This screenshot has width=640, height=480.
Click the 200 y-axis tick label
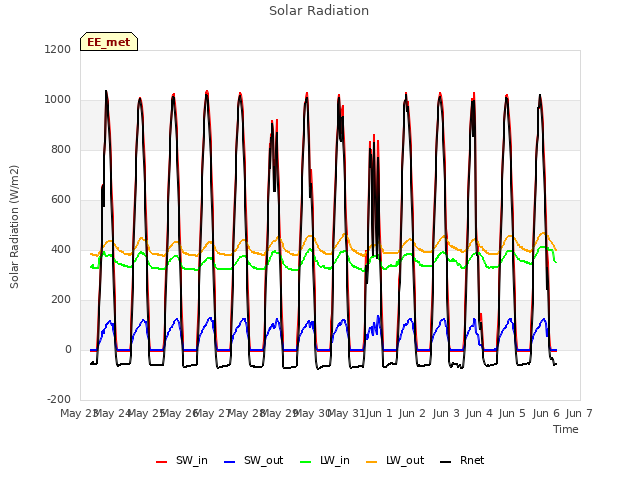pos(61,300)
